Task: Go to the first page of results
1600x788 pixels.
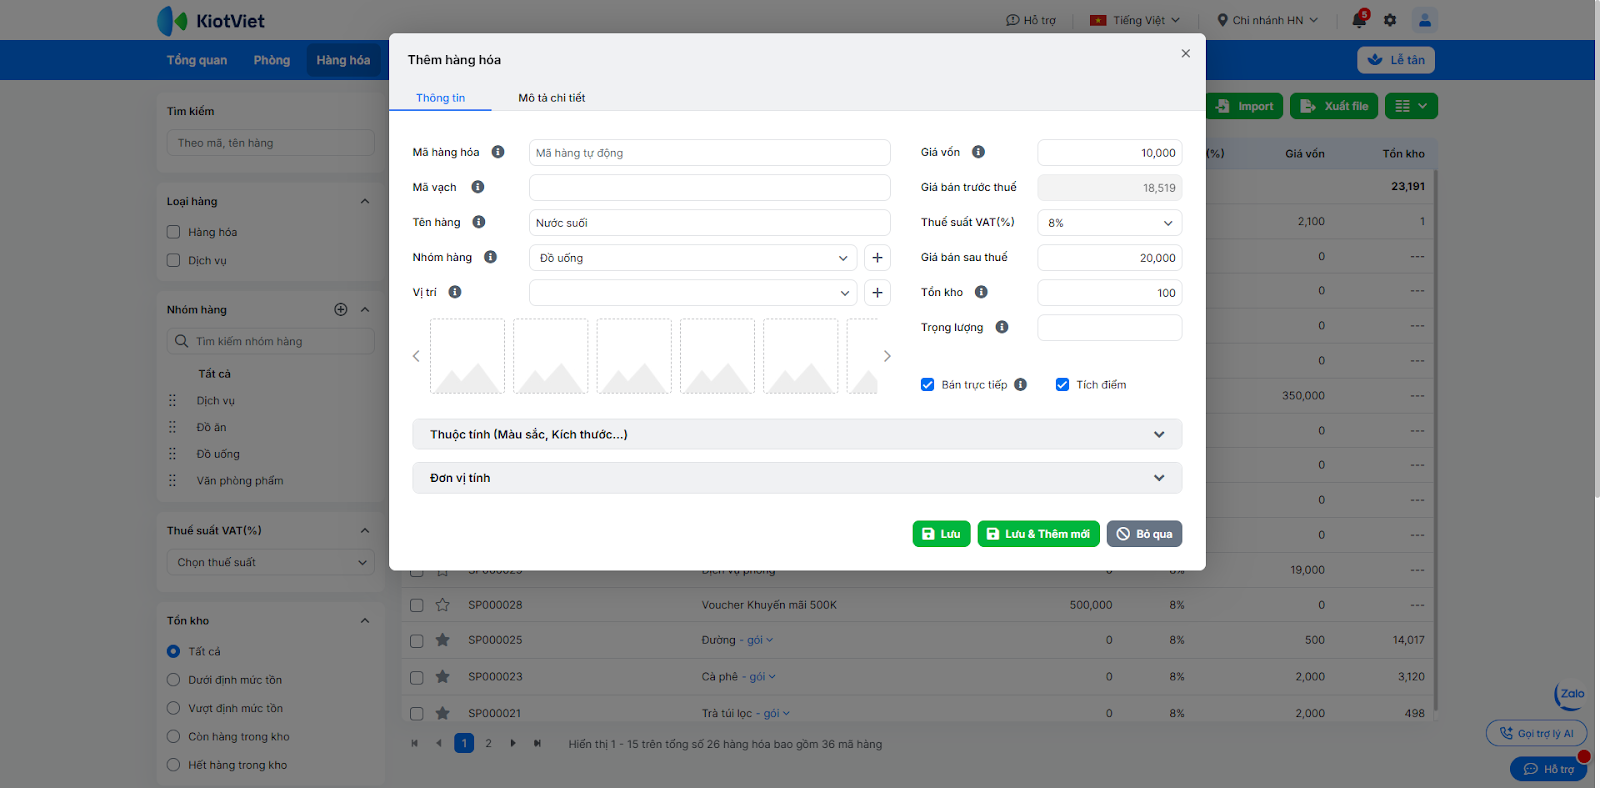Action: pos(415,743)
